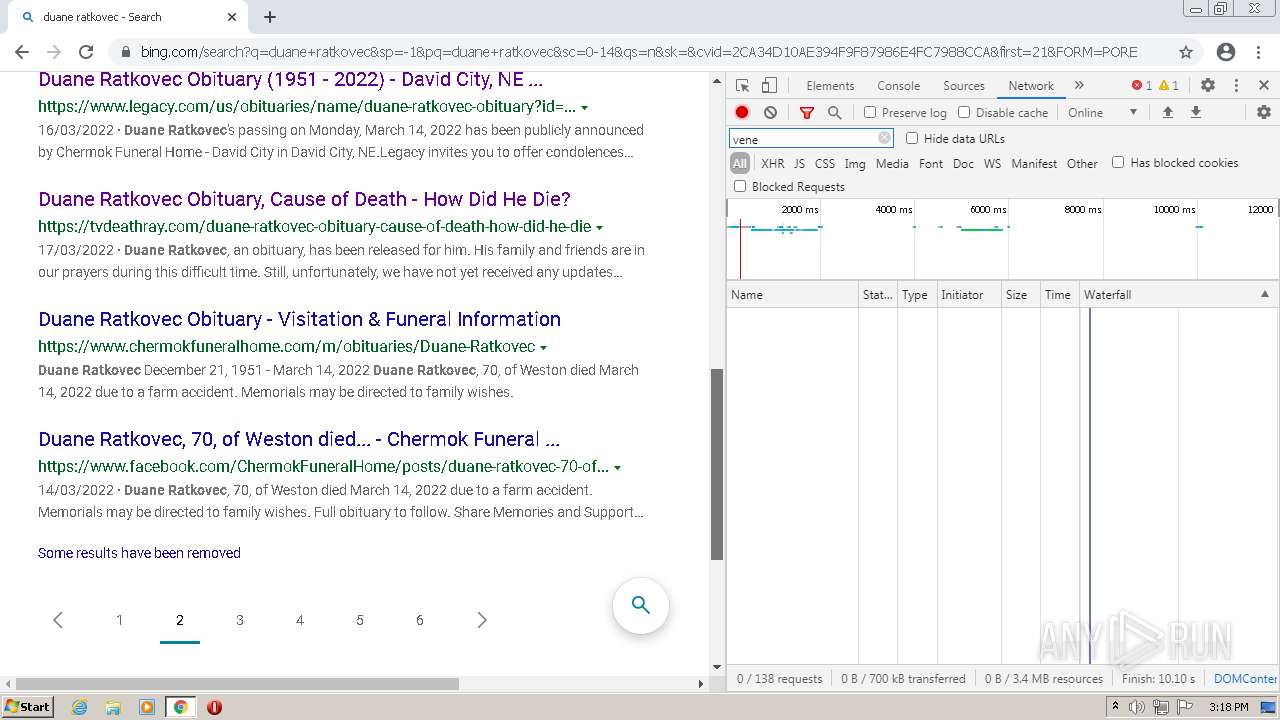
Task: Check Hide data URLs
Action: click(912, 138)
